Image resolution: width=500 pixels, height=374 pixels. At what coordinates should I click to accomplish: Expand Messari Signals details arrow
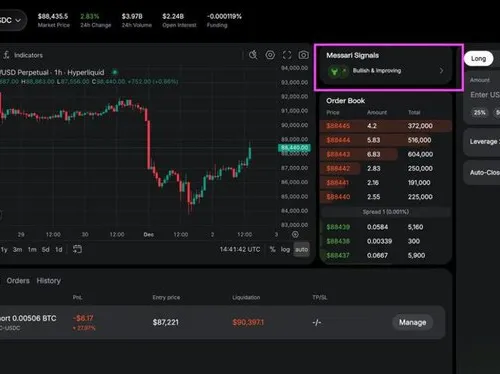pos(441,71)
